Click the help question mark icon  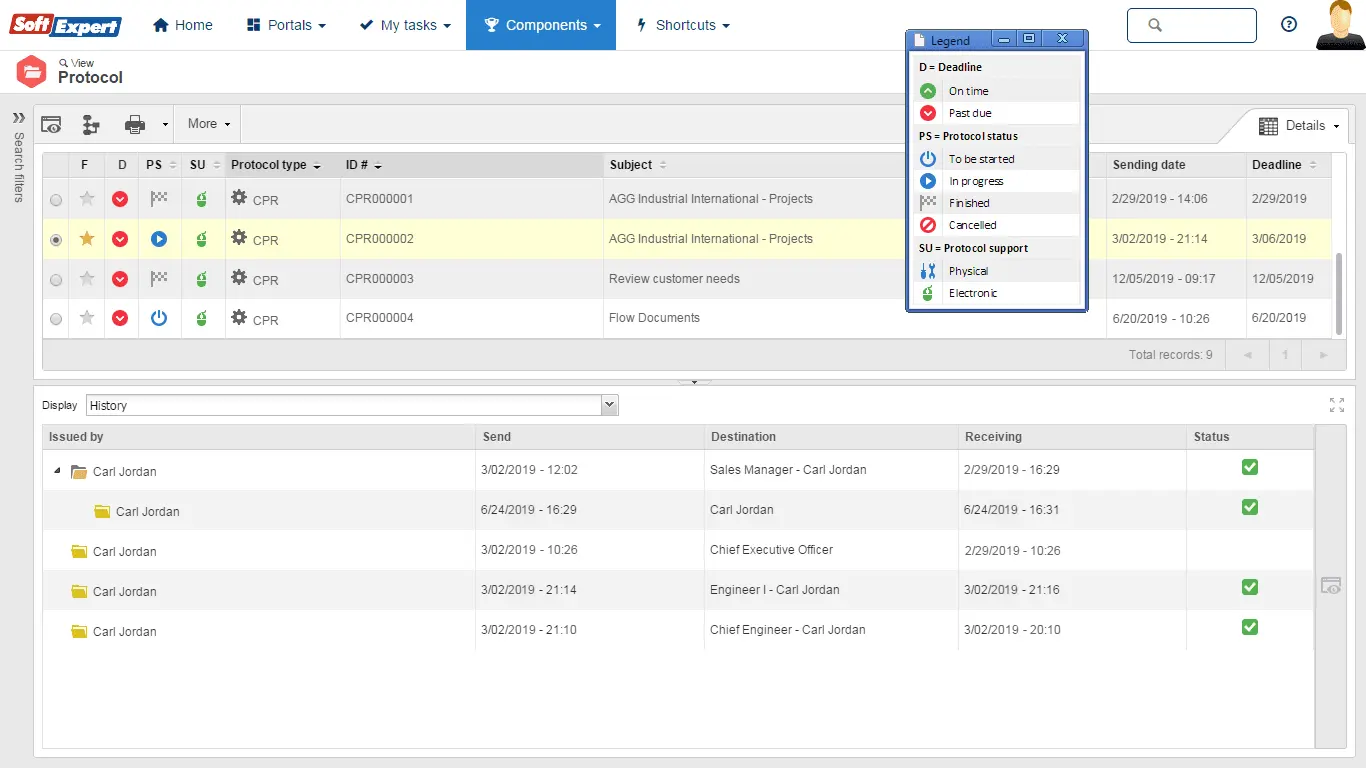click(1289, 25)
